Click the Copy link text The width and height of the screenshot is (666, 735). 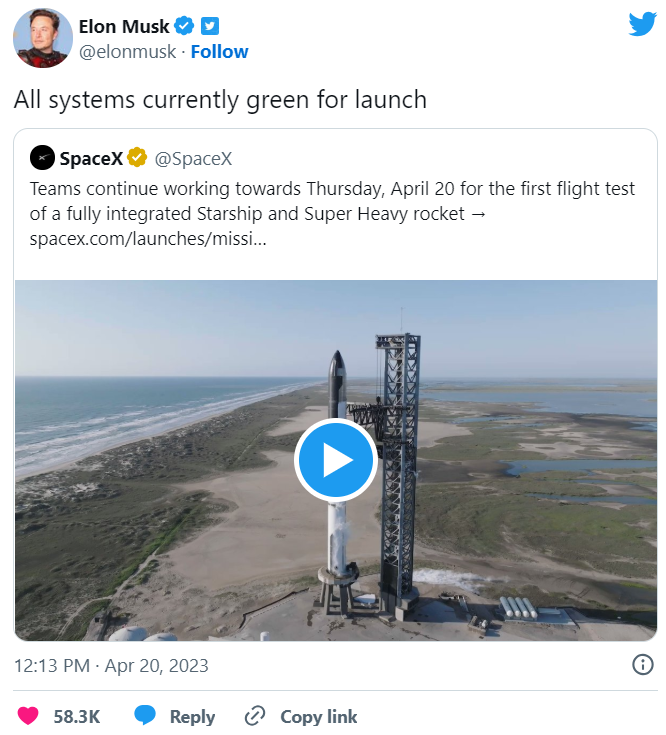coord(318,716)
